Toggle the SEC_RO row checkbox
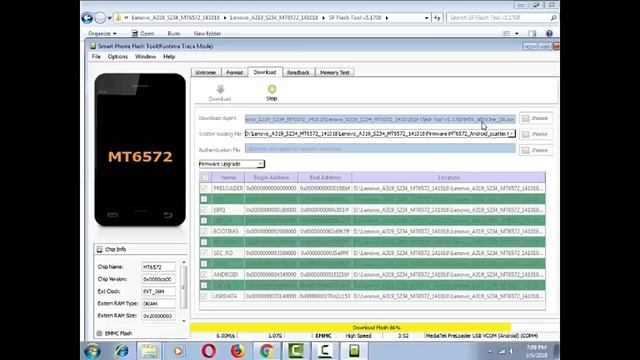Screen dimensions: 640x360 point(204,253)
